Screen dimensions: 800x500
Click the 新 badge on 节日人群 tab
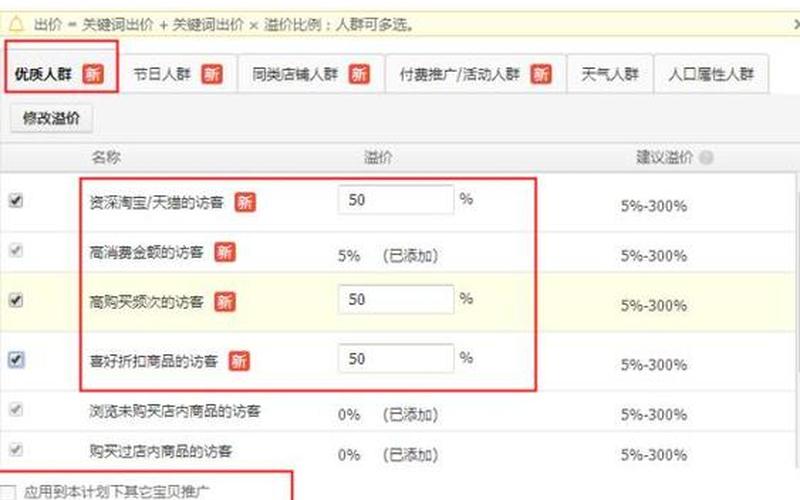212,74
